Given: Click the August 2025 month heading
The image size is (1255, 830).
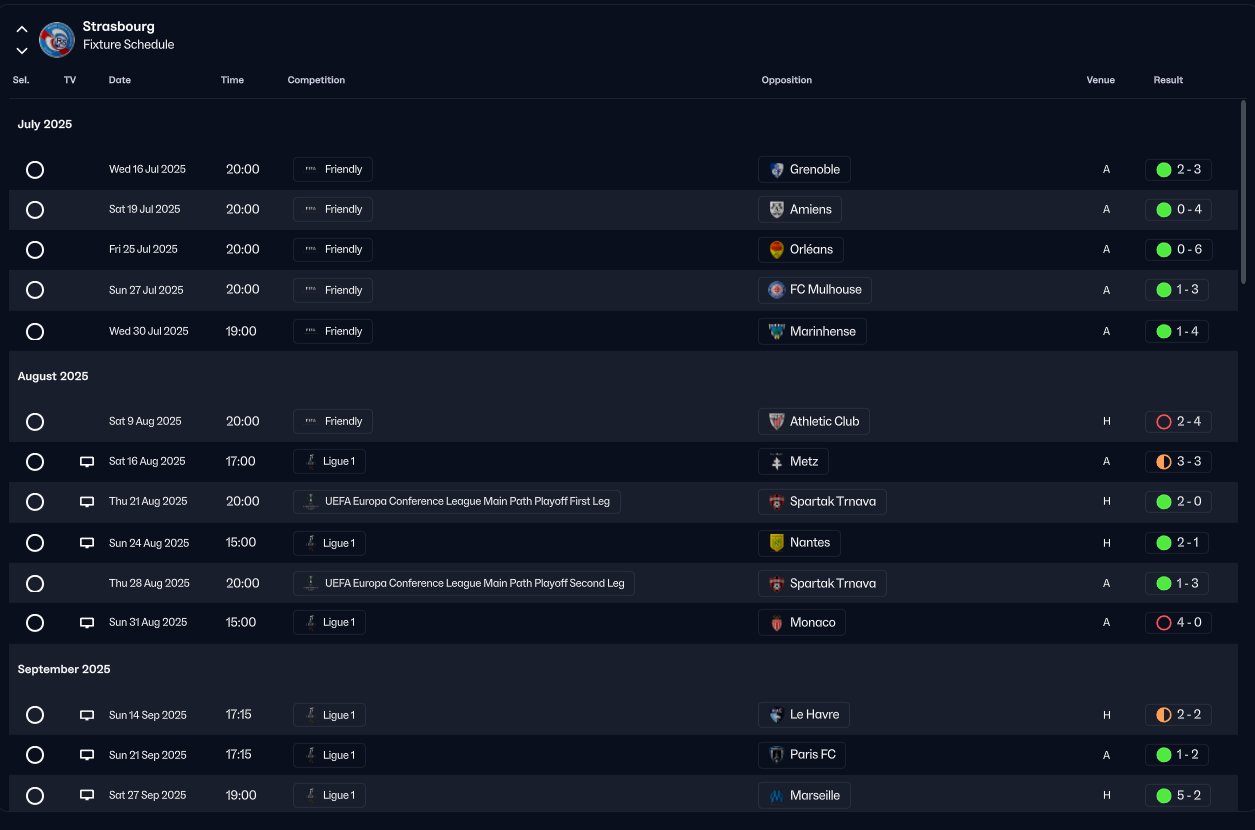Looking at the screenshot, I should click(x=53, y=377).
